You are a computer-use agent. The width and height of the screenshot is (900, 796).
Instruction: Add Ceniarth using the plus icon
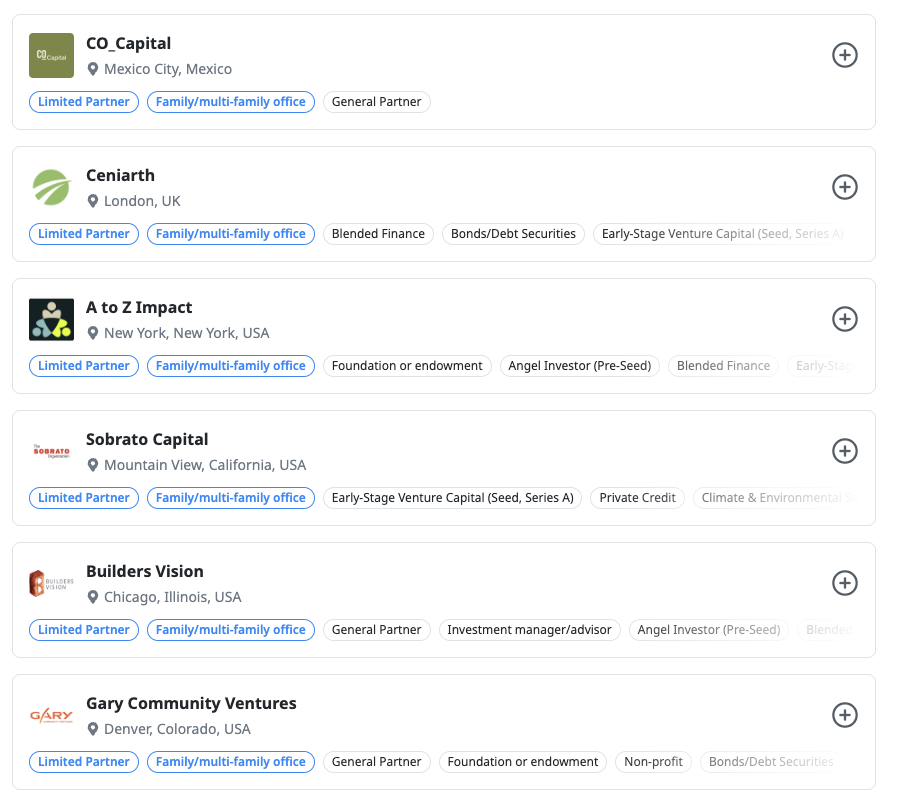(x=845, y=187)
